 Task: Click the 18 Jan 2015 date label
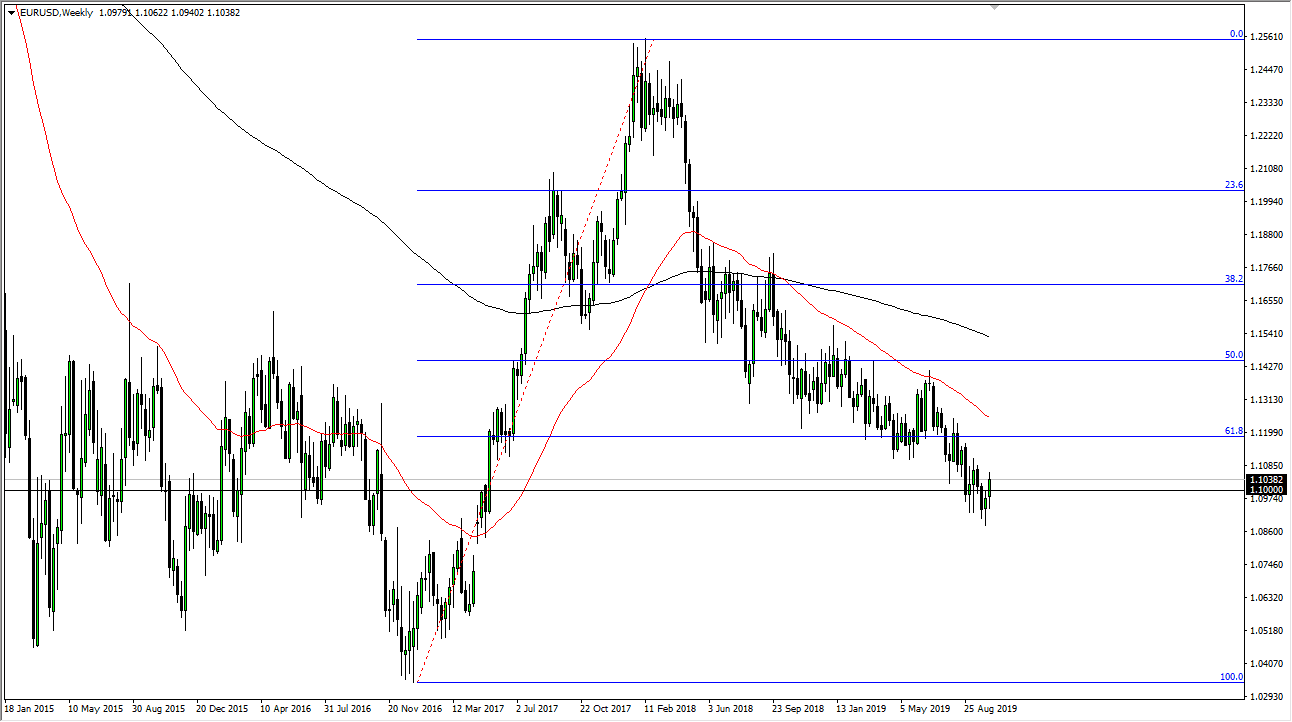[x=29, y=708]
